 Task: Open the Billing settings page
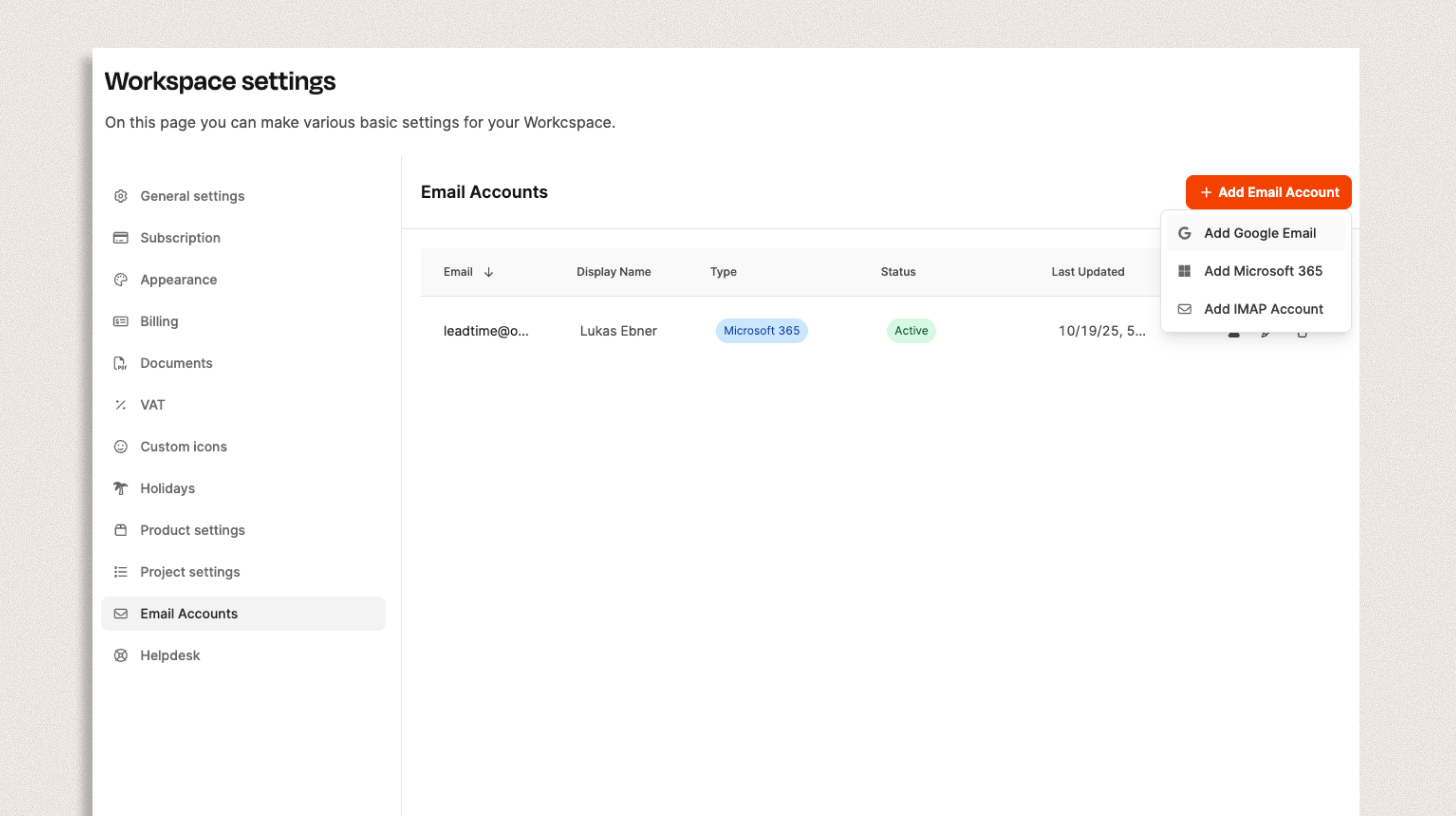(159, 322)
